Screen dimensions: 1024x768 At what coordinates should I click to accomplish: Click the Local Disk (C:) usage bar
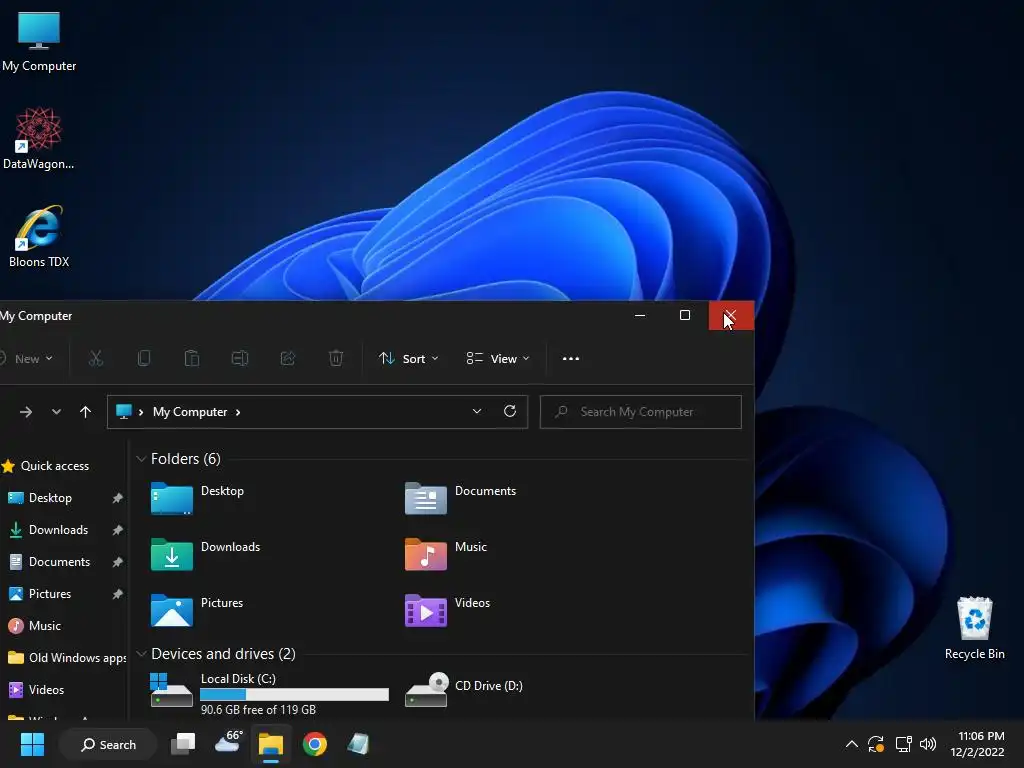point(295,694)
